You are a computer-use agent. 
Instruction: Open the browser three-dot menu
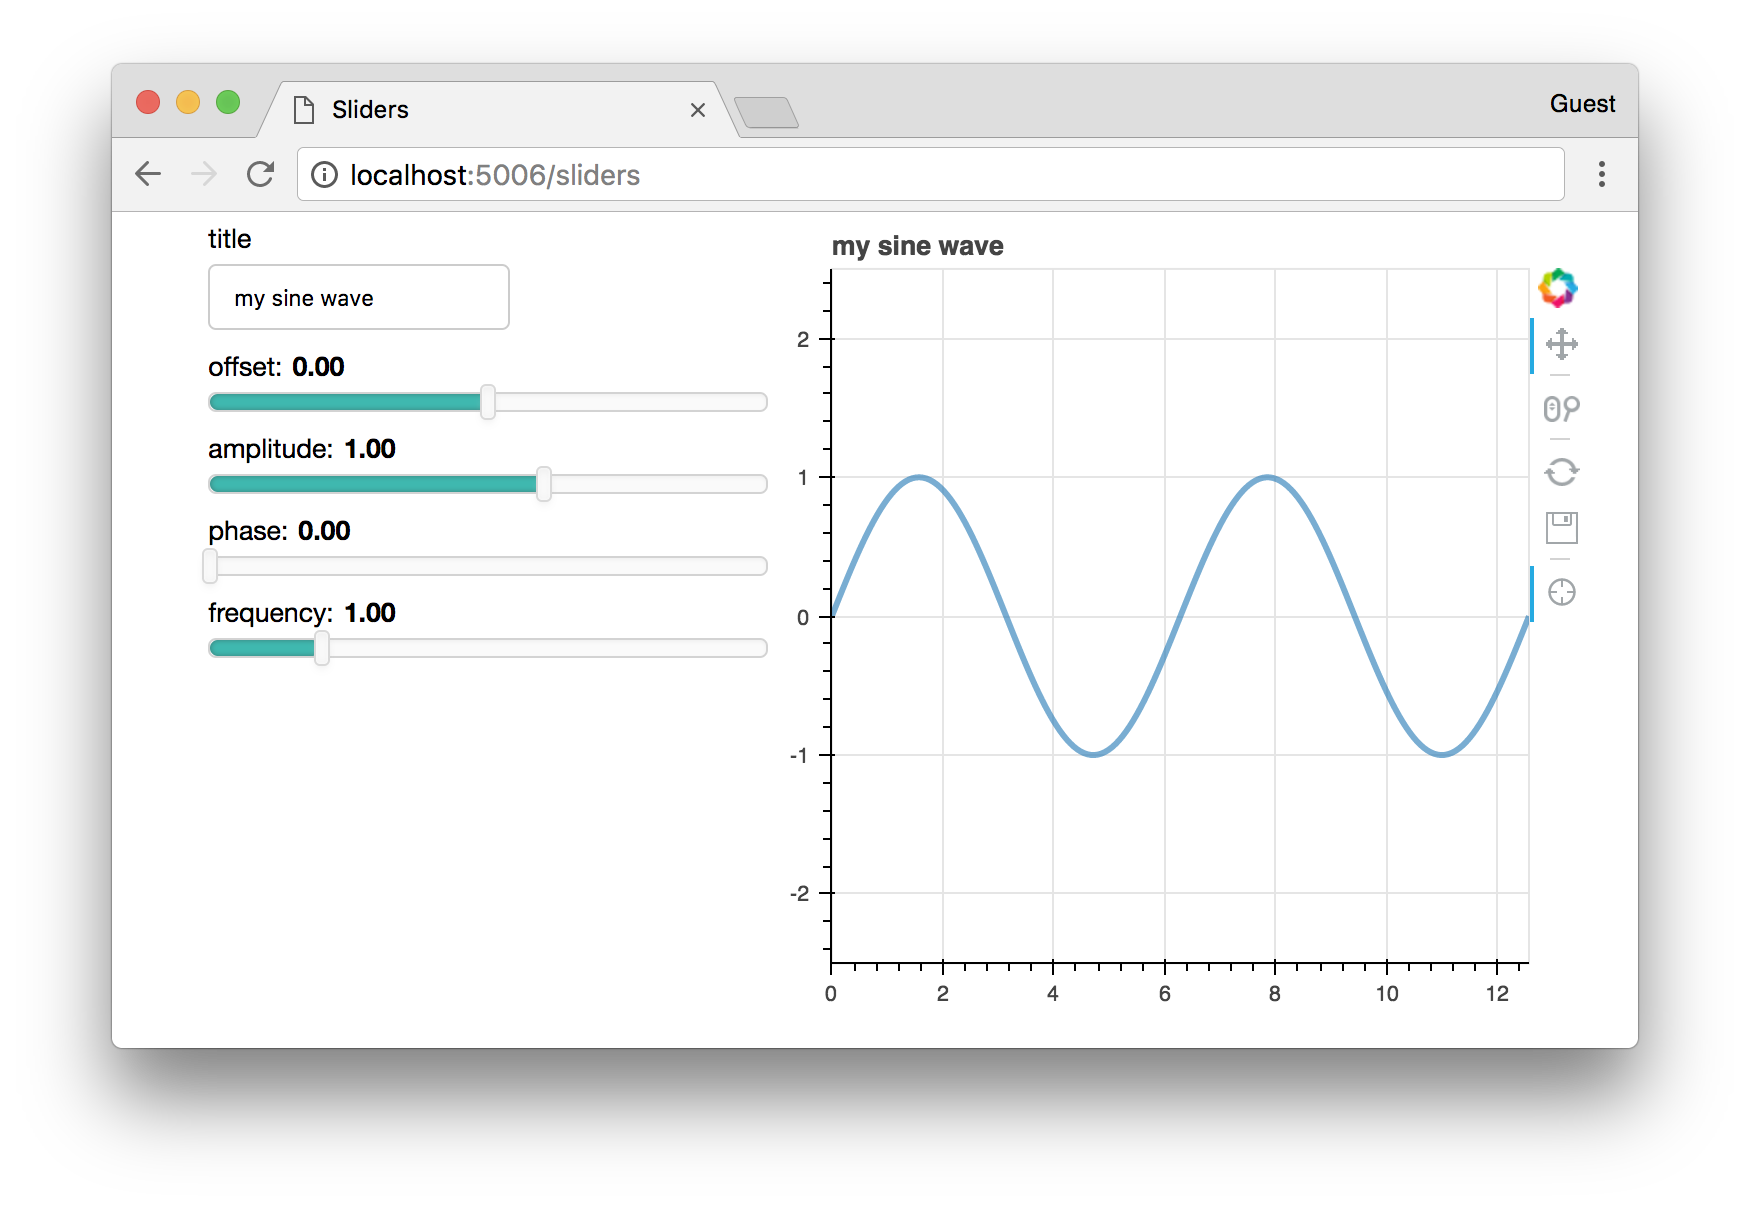[1601, 174]
